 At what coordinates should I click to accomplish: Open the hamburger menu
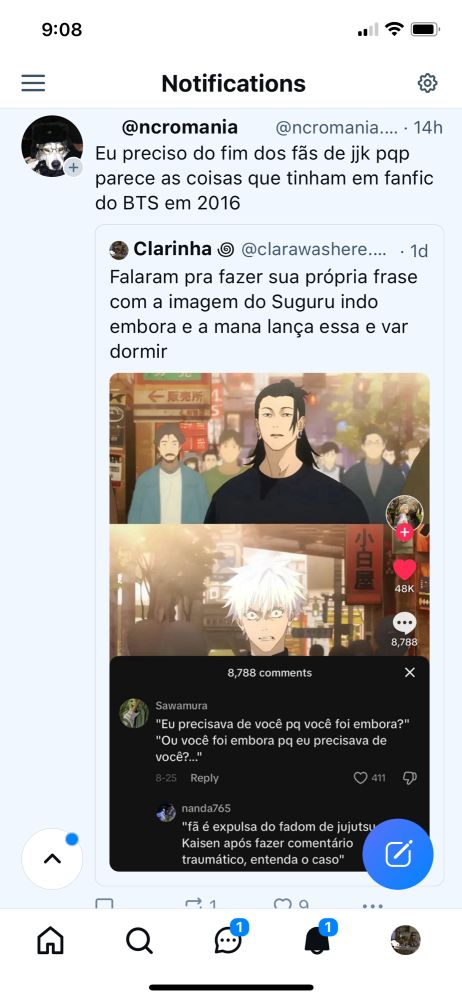pyautogui.click(x=33, y=83)
